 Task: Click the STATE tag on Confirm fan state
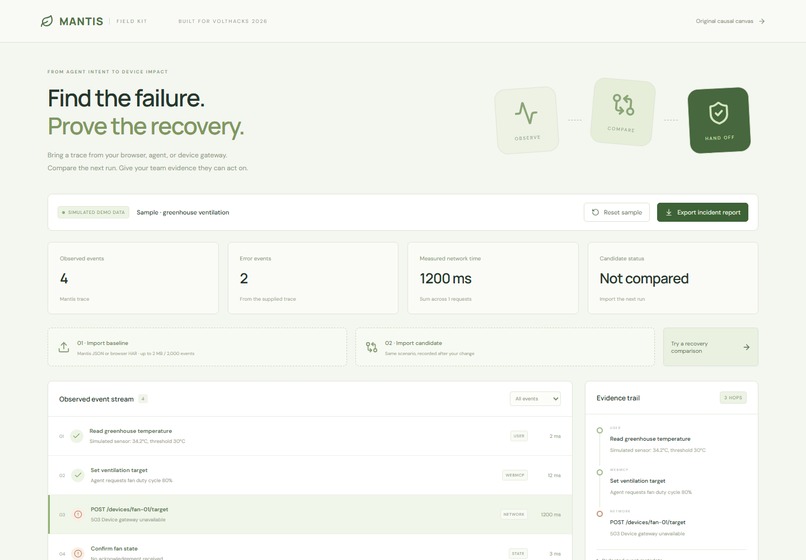coord(518,553)
